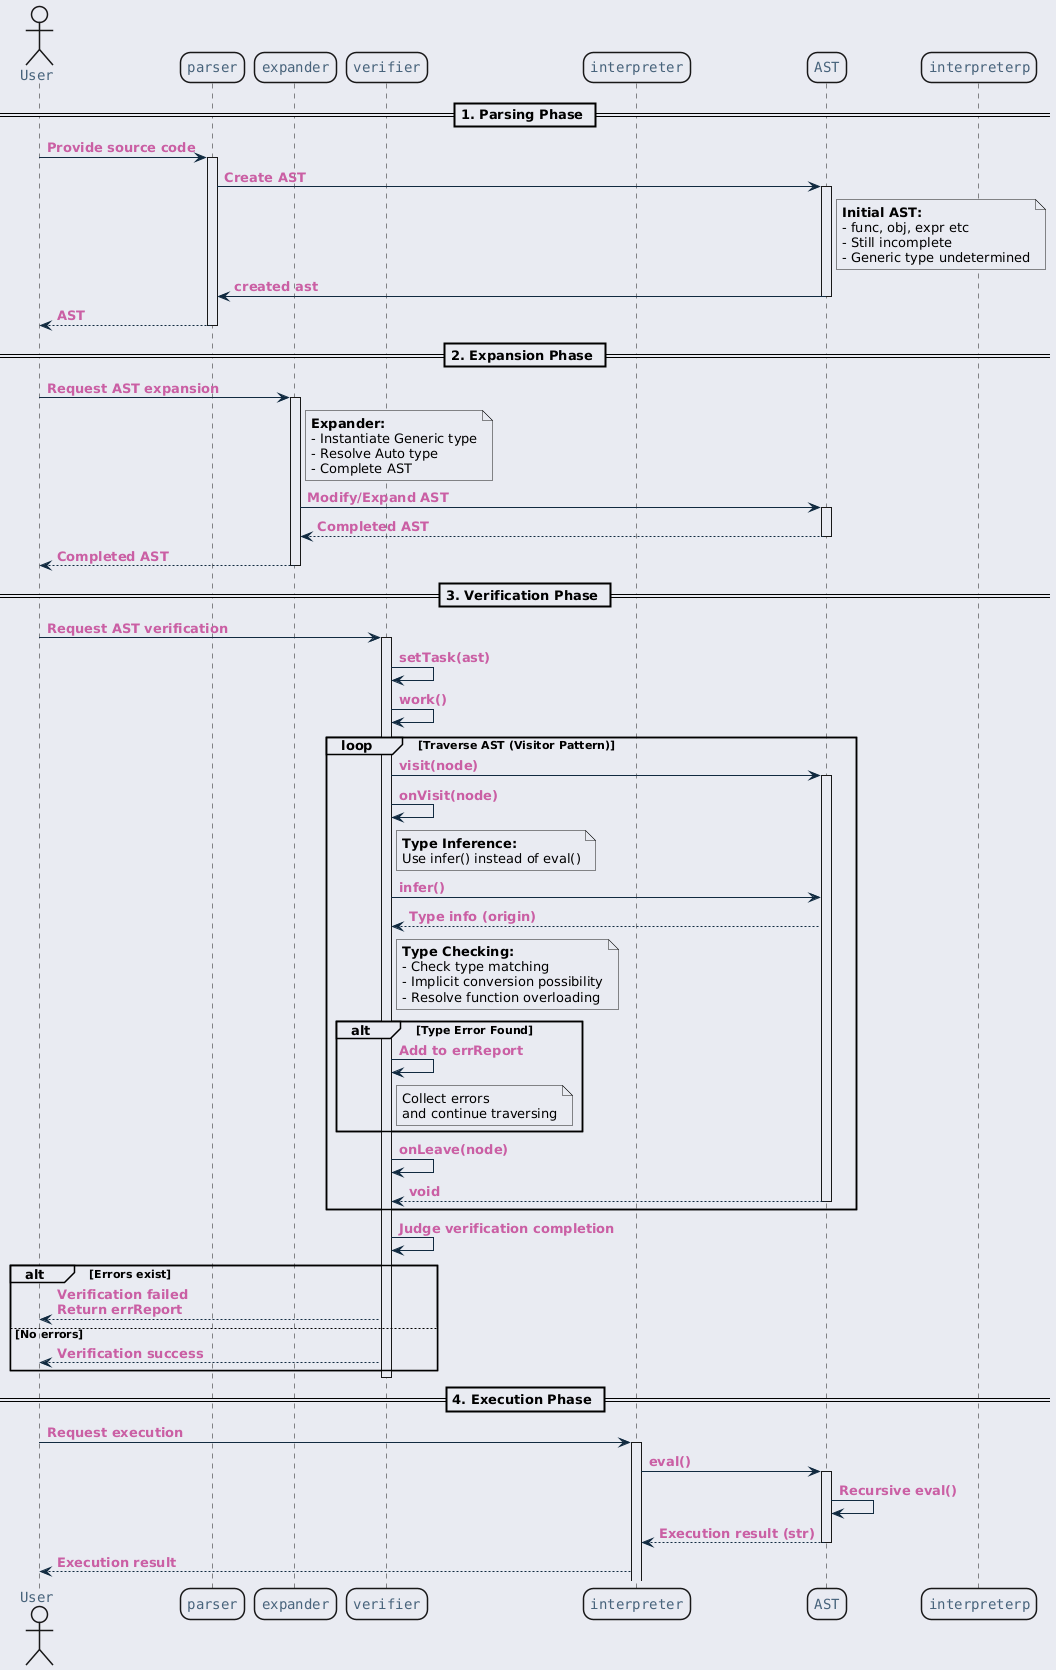The height and width of the screenshot is (1670, 1056).
Task: Select the 'Add to errReport' self-call label
Action: 461,1051
